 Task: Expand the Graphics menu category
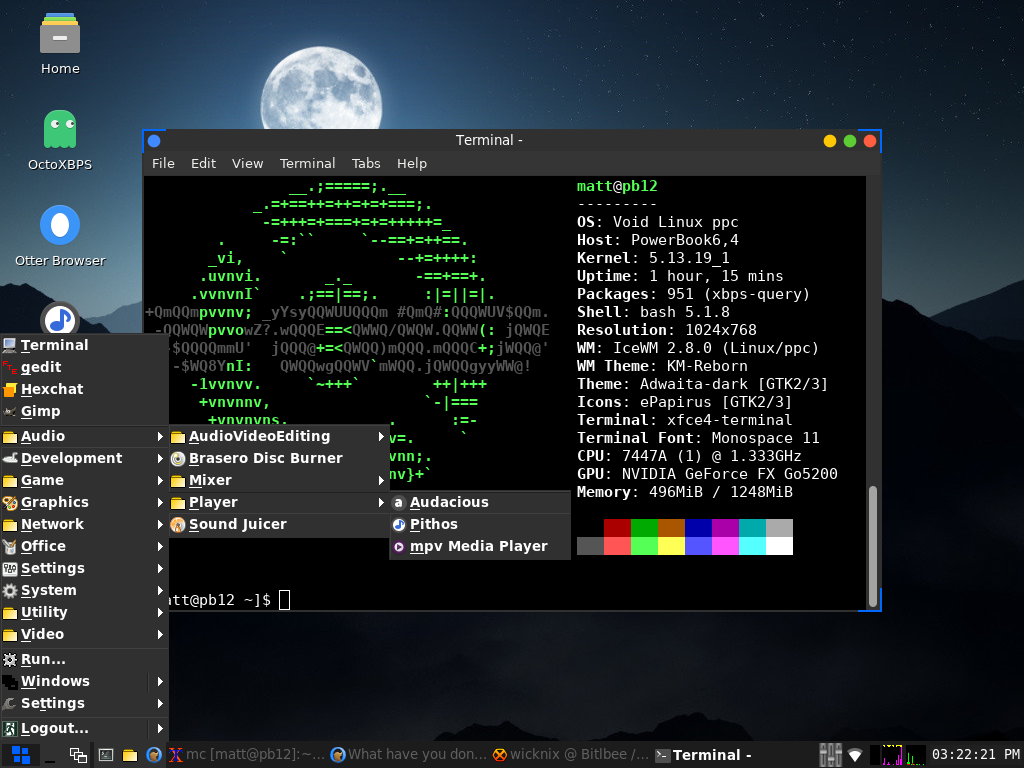click(x=54, y=502)
